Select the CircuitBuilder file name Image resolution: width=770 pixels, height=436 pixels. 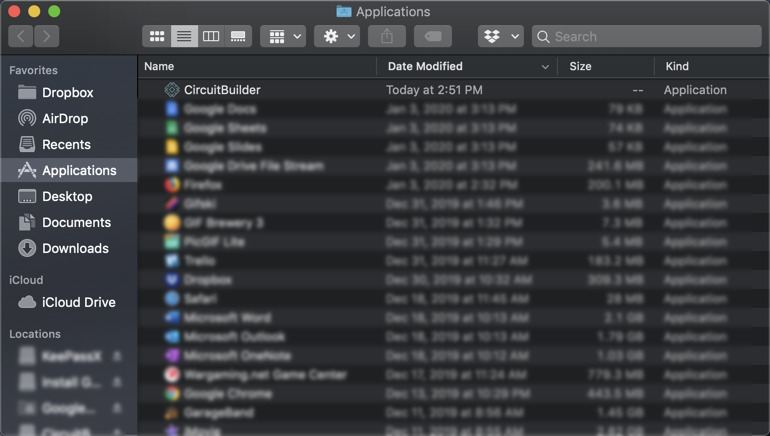click(222, 90)
